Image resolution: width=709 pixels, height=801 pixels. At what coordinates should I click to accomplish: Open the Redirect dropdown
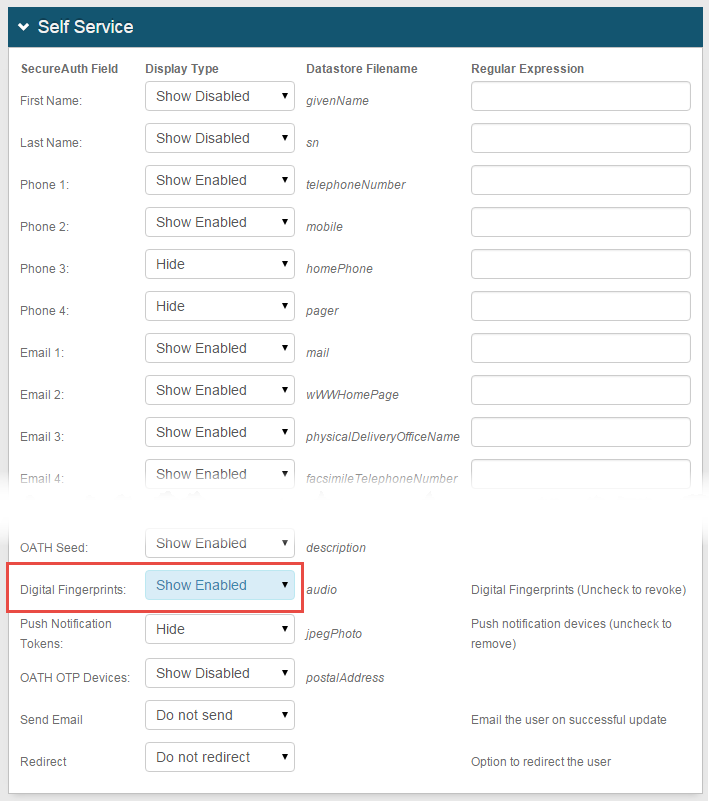[x=220, y=758]
